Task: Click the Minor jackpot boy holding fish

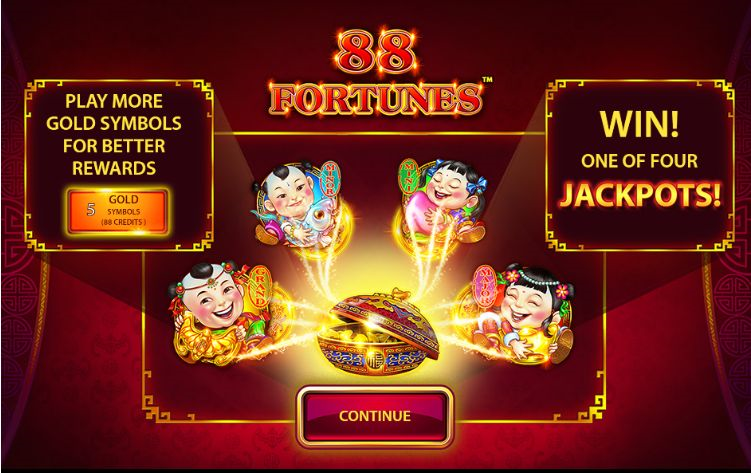Action: pyautogui.click(x=295, y=205)
